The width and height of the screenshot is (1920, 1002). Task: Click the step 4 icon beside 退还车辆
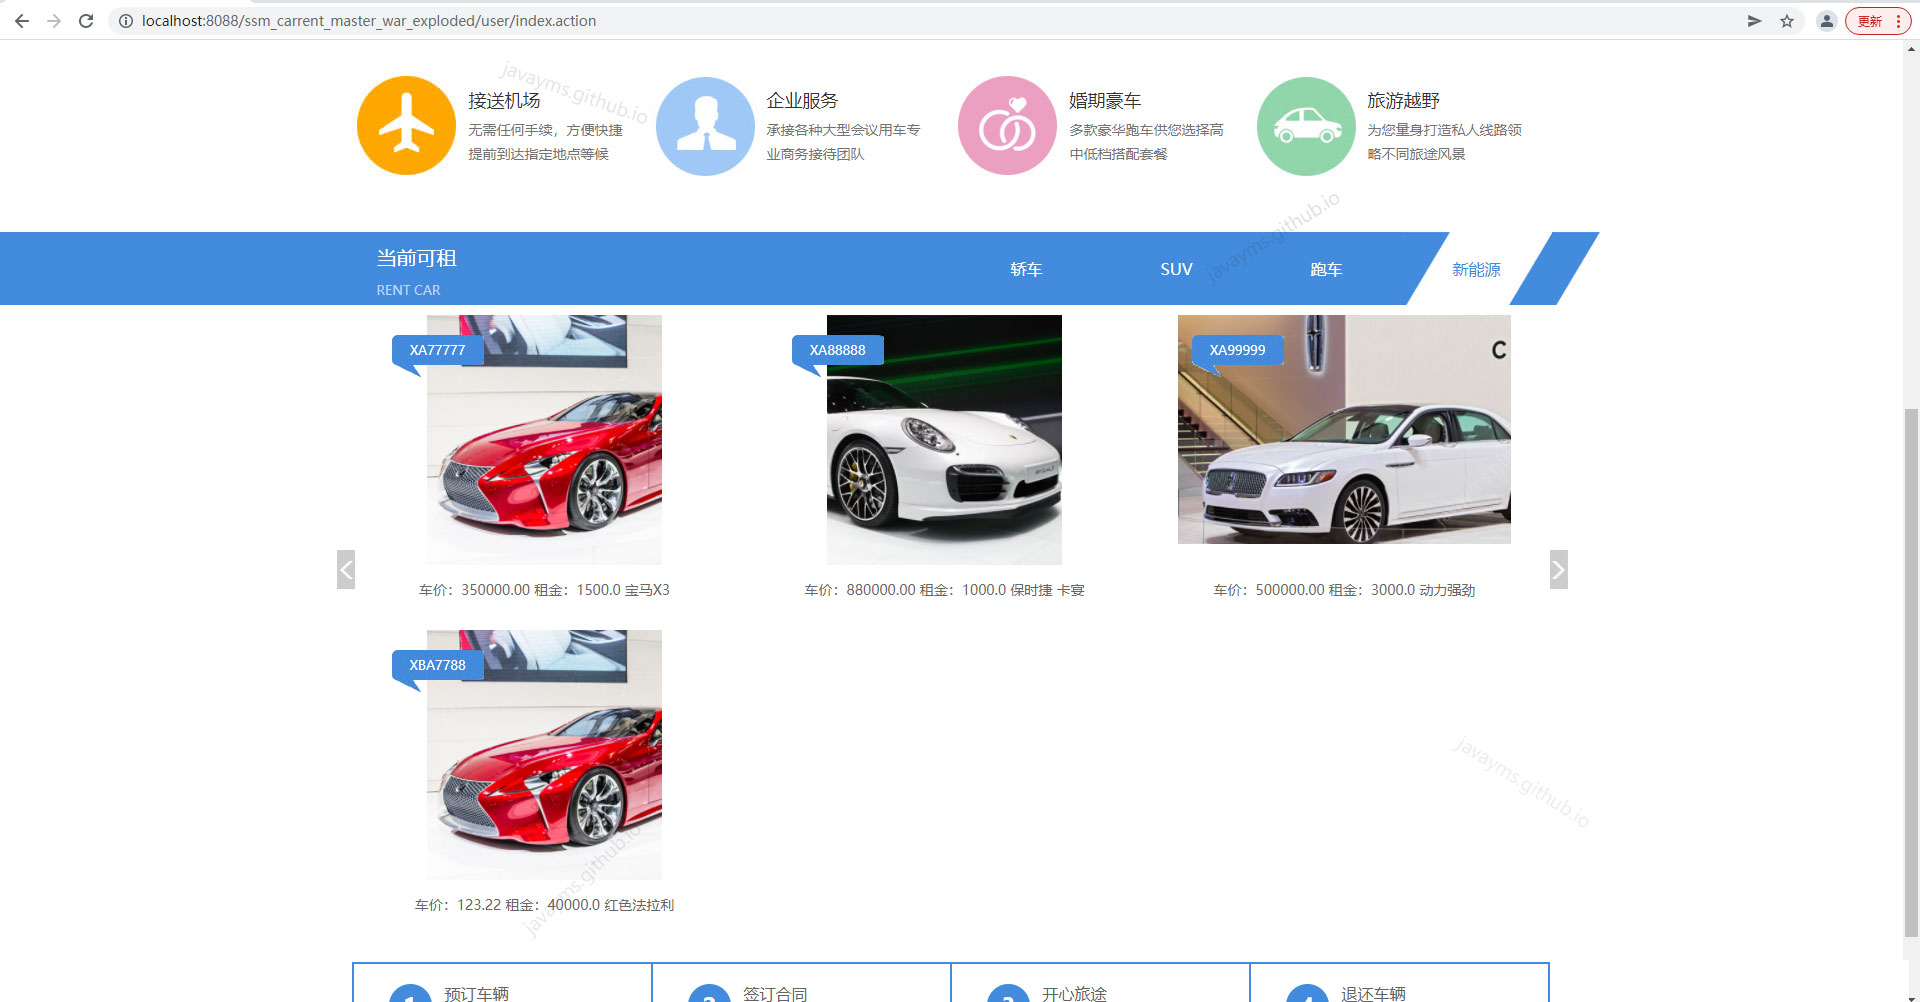(1306, 995)
